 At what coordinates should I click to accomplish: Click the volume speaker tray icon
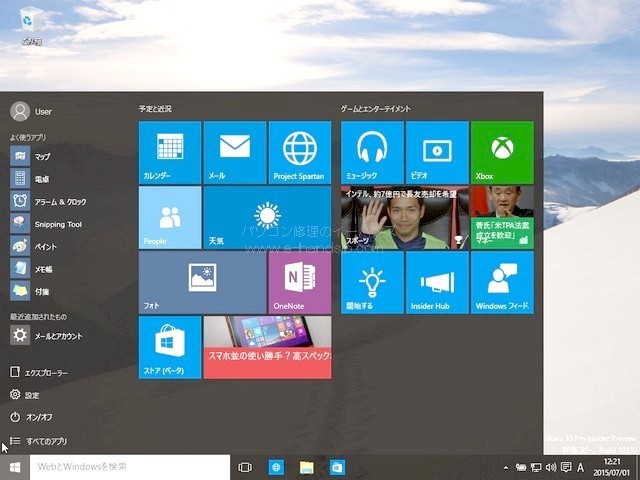[x=551, y=467]
